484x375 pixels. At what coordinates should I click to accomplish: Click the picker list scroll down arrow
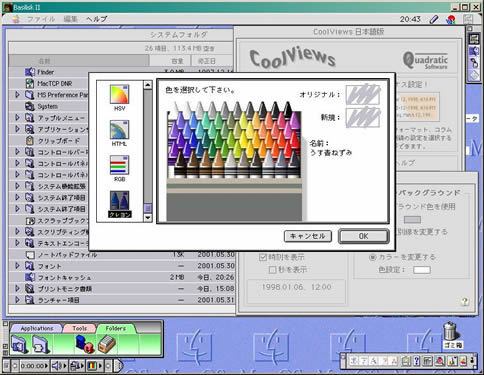pyautogui.click(x=148, y=218)
